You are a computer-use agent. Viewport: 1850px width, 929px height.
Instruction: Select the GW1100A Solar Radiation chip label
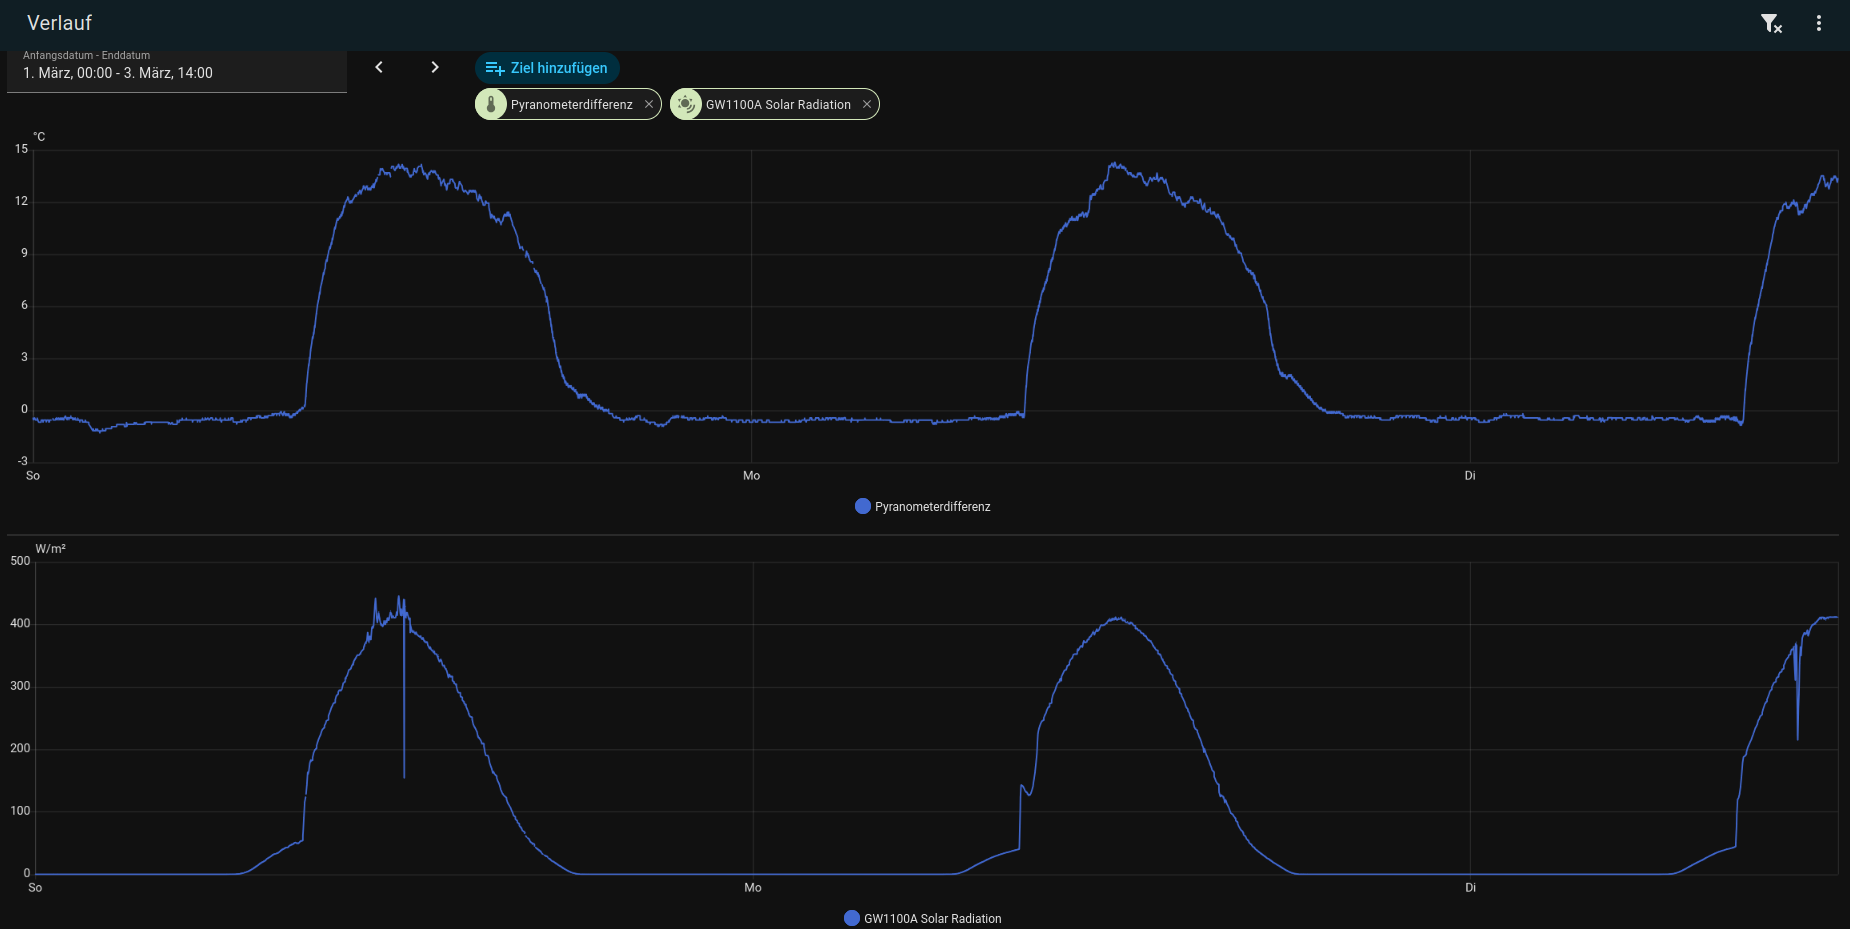(778, 104)
